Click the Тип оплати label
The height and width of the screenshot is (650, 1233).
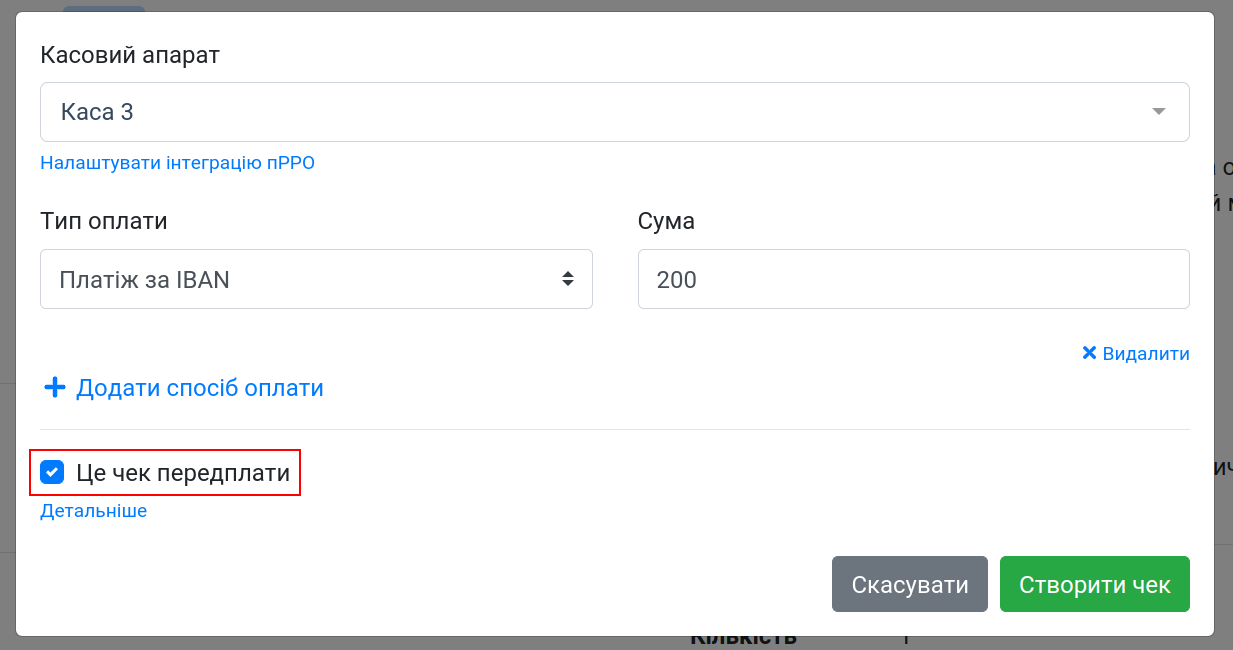point(104,221)
